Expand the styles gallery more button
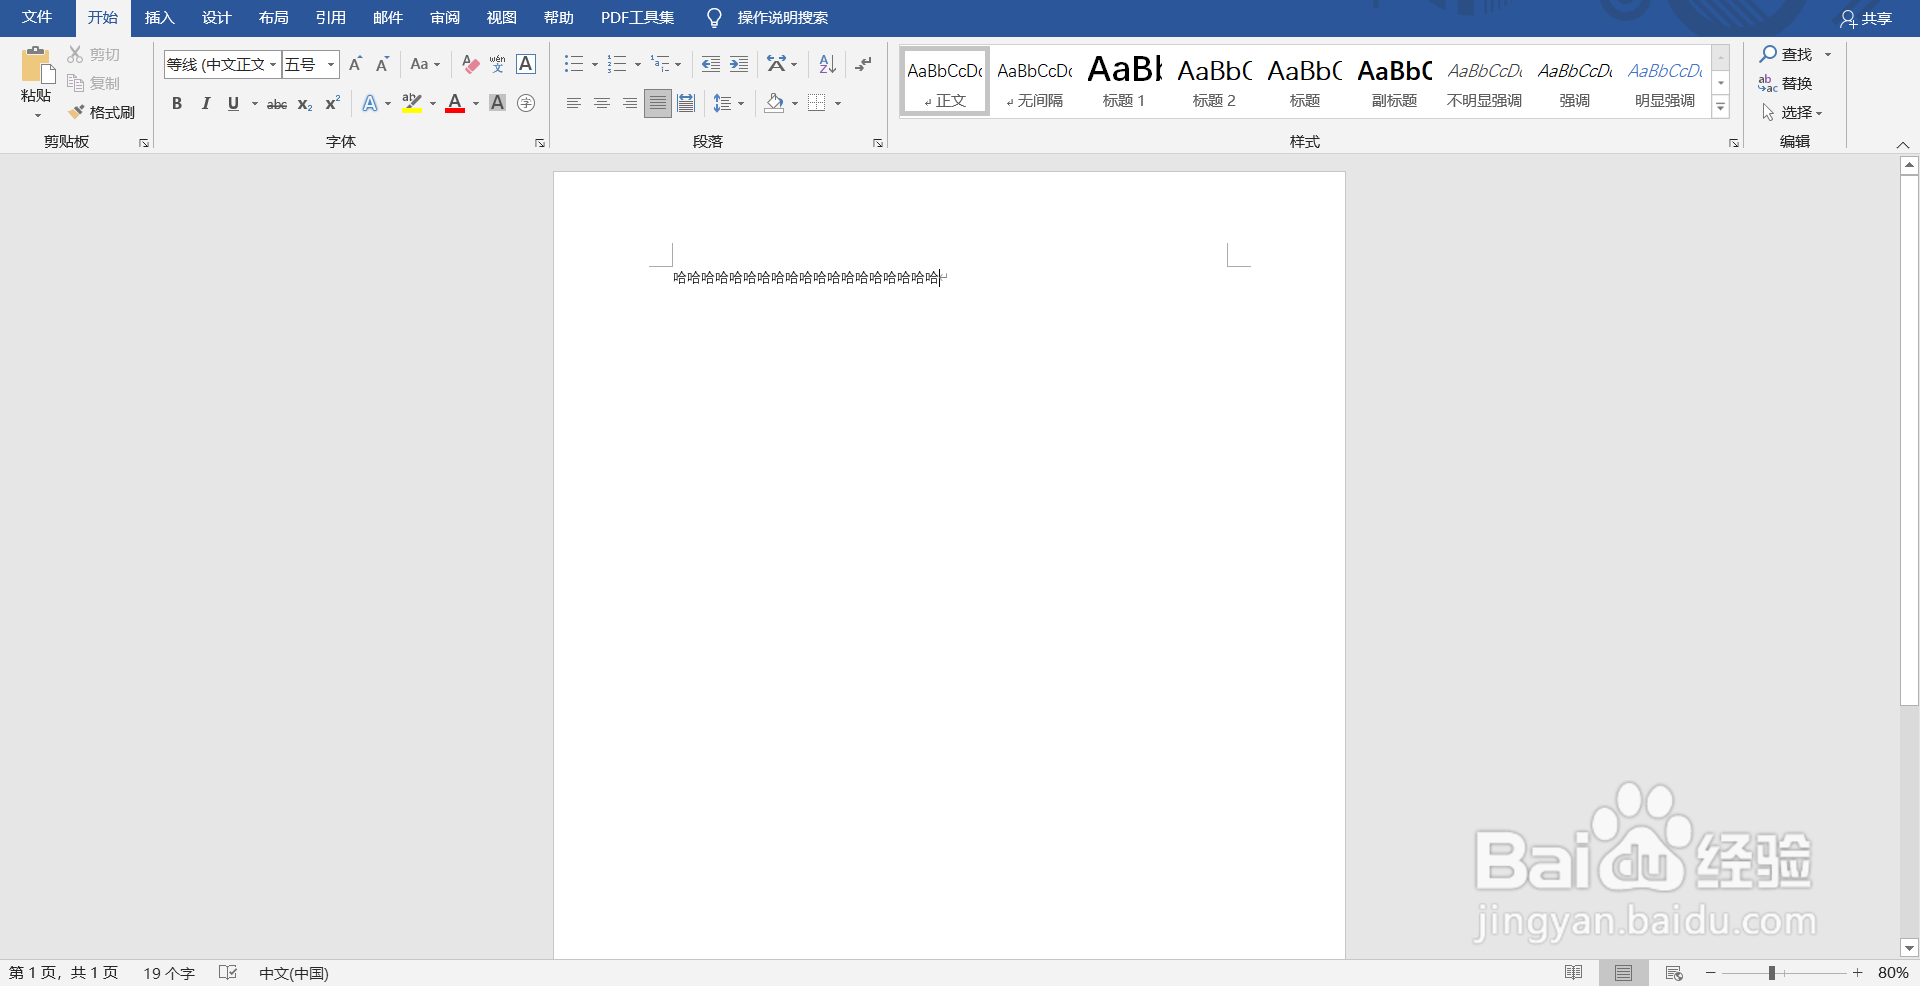The height and width of the screenshot is (986, 1920). [x=1721, y=107]
